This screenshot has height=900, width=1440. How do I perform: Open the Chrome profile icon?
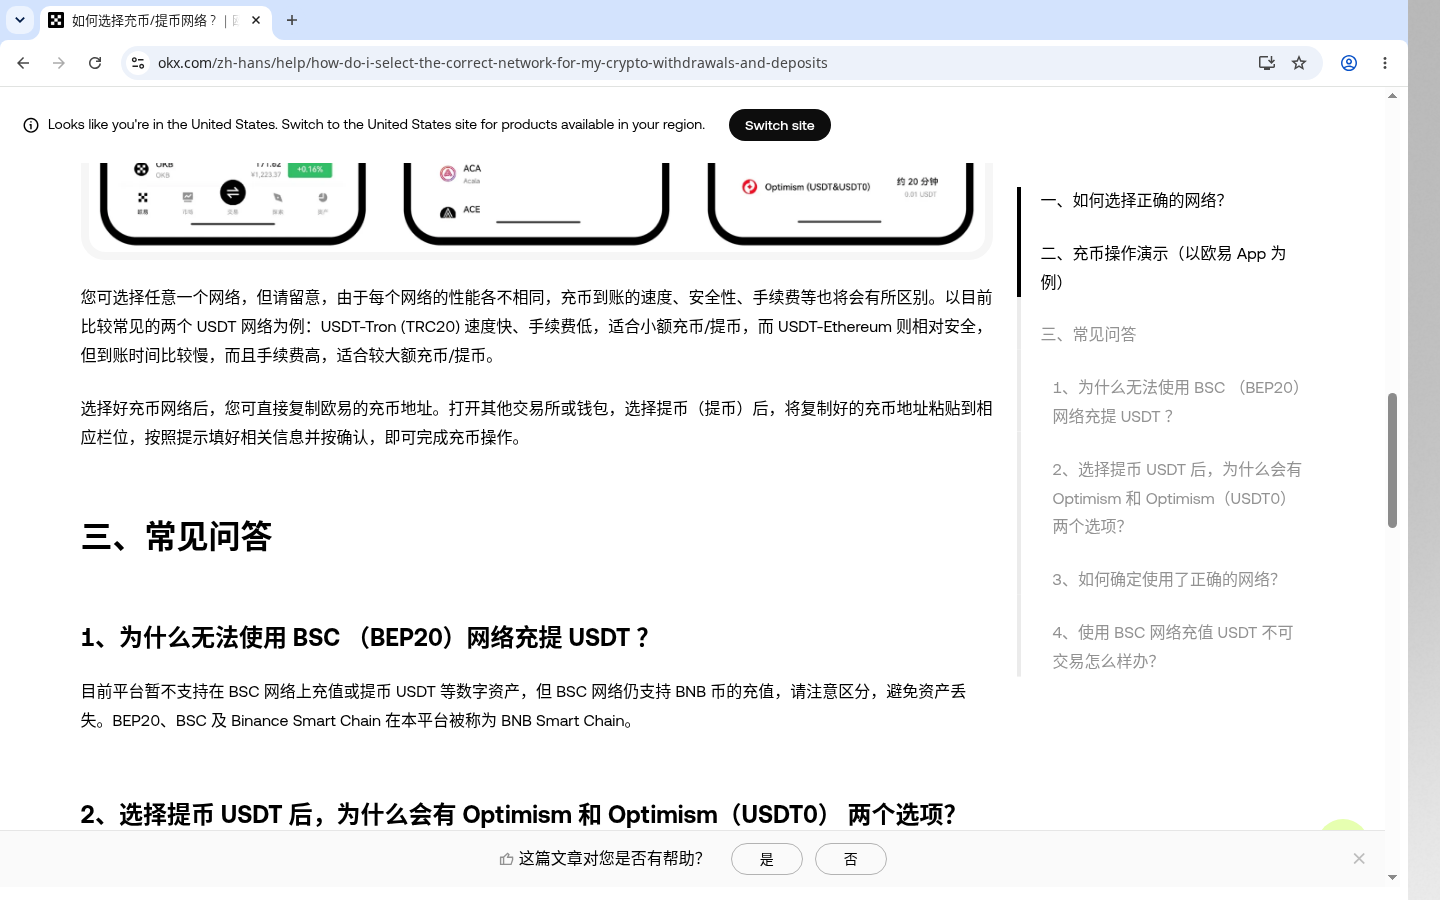(1349, 63)
